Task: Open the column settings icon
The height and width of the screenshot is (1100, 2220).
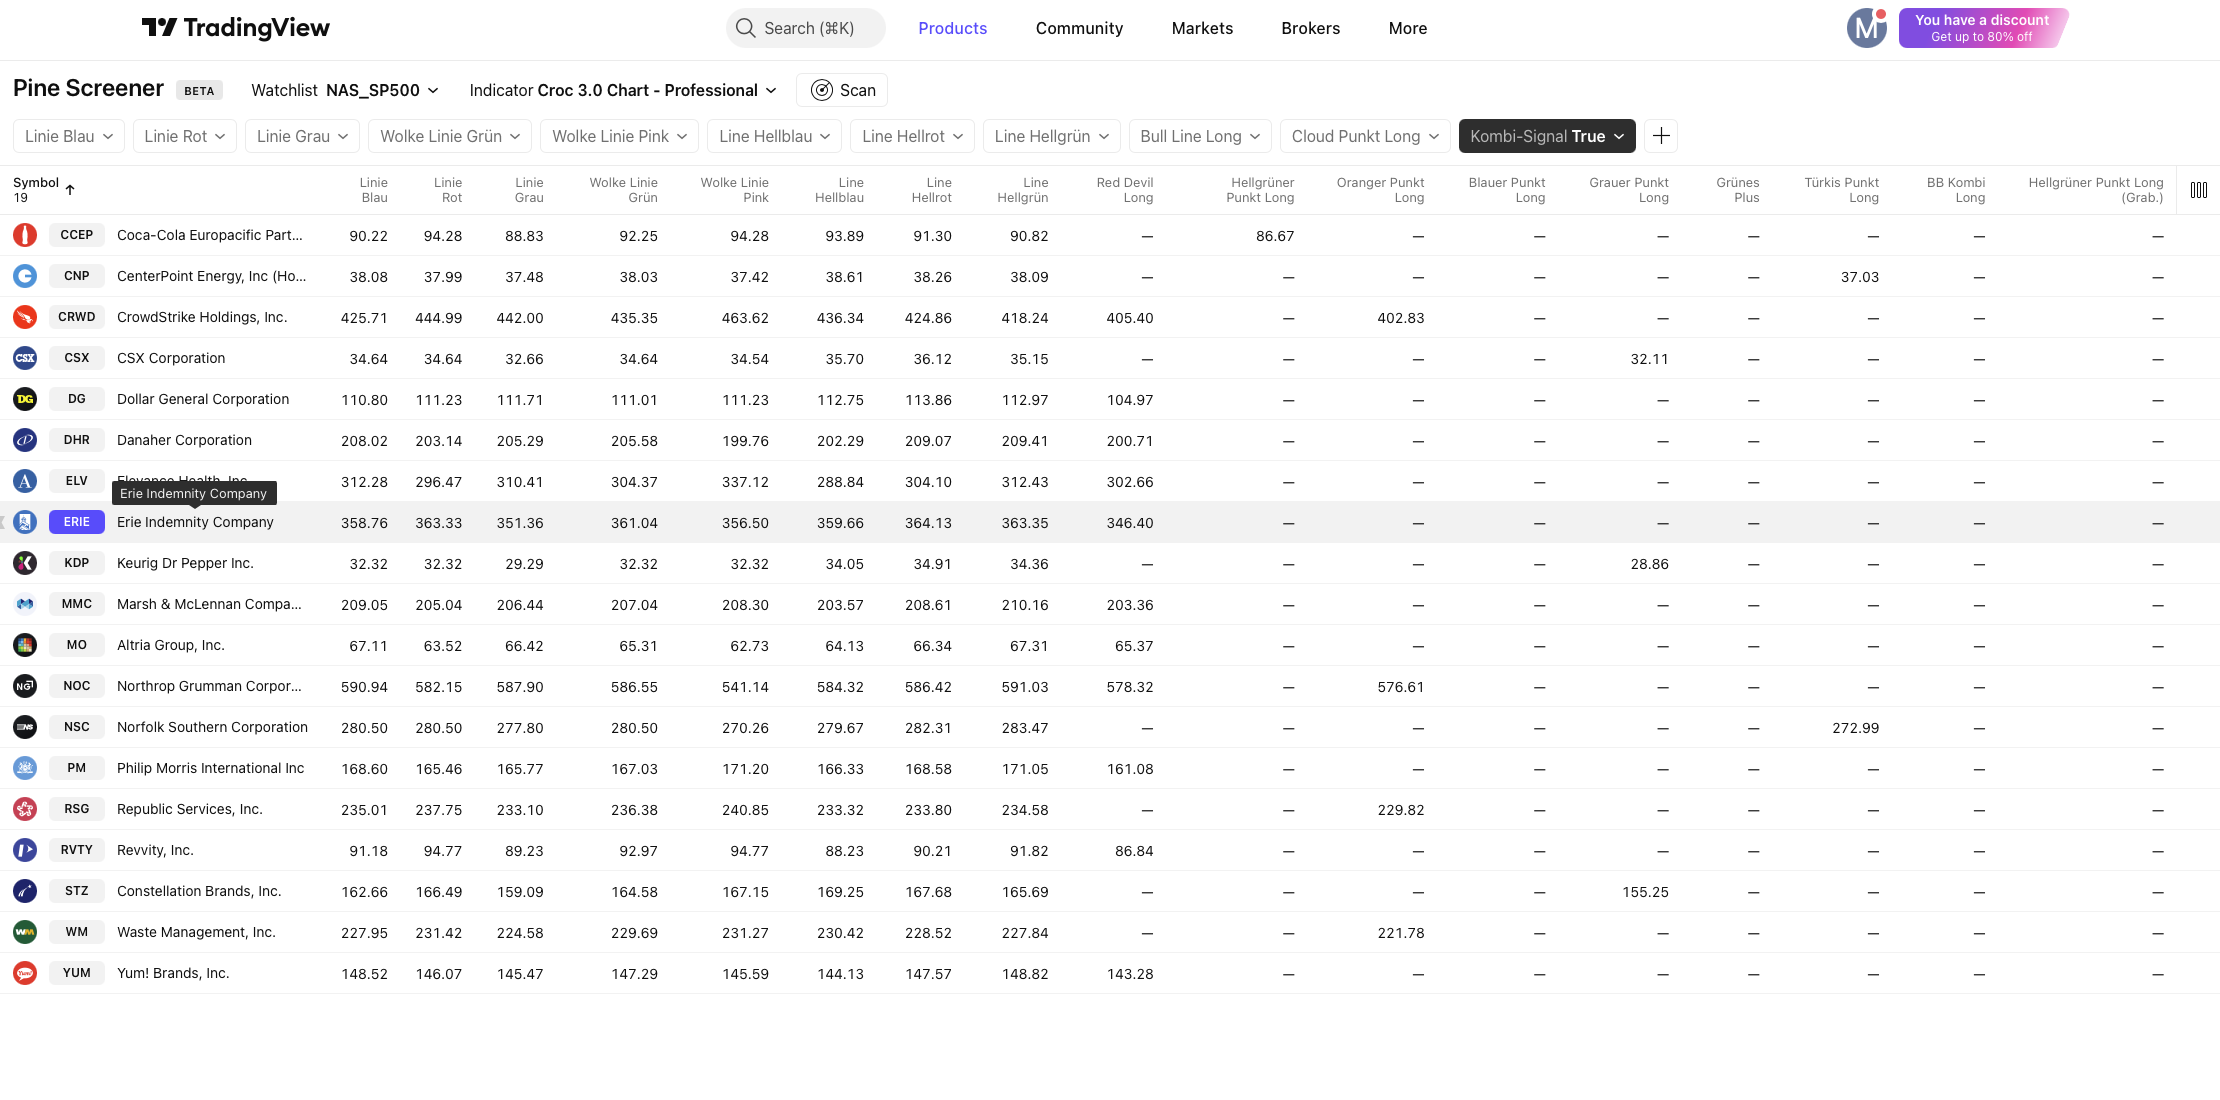Action: [x=2198, y=190]
